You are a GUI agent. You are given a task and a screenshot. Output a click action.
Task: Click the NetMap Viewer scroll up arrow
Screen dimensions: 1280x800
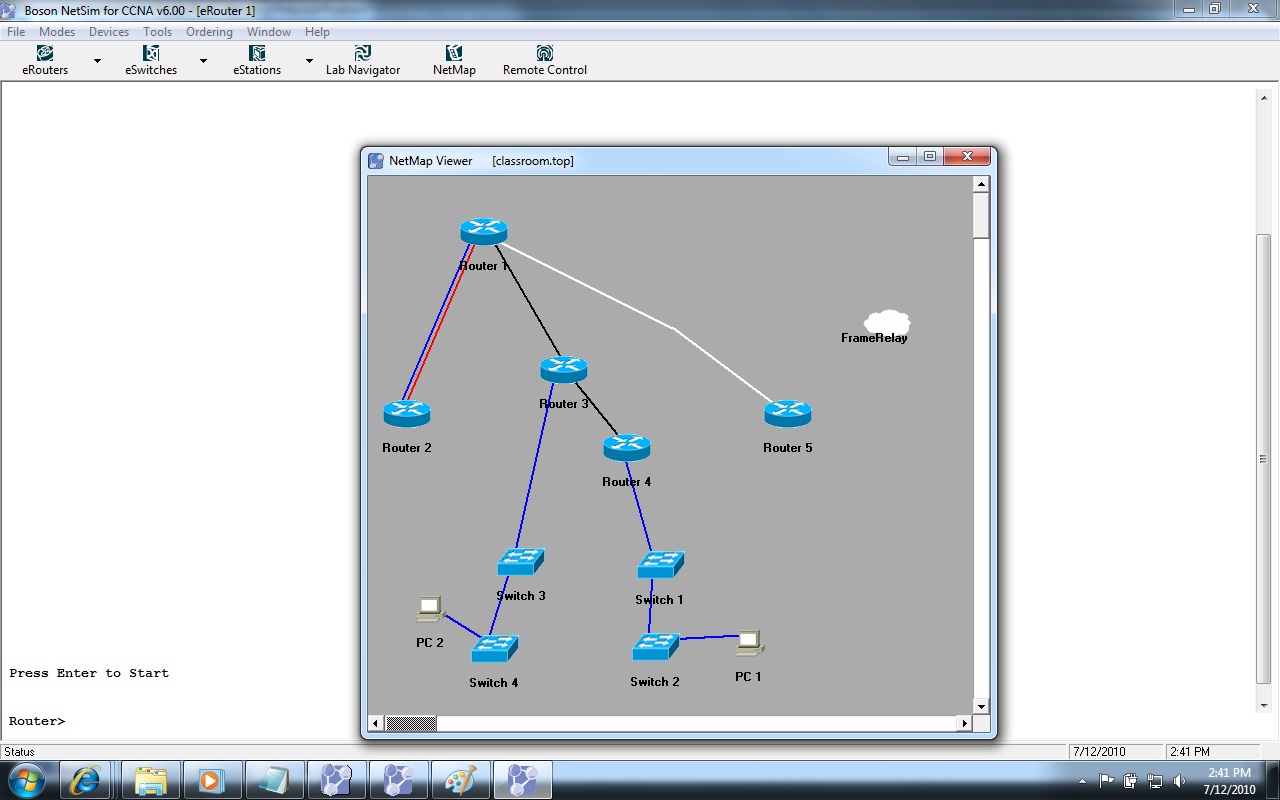(x=981, y=184)
